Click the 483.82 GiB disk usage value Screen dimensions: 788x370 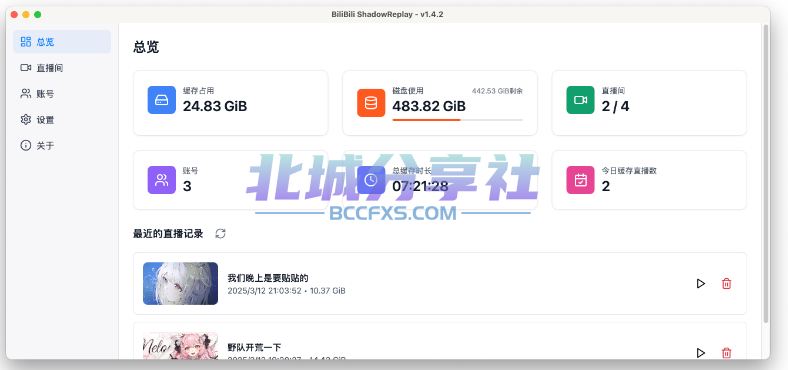tap(429, 106)
